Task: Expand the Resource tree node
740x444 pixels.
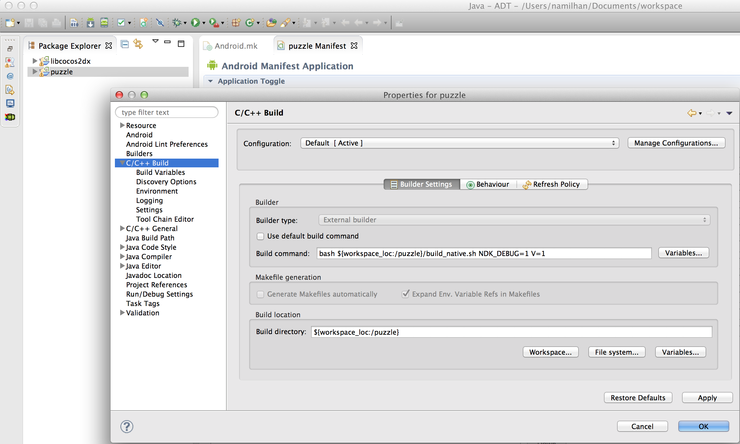Action: (x=122, y=126)
